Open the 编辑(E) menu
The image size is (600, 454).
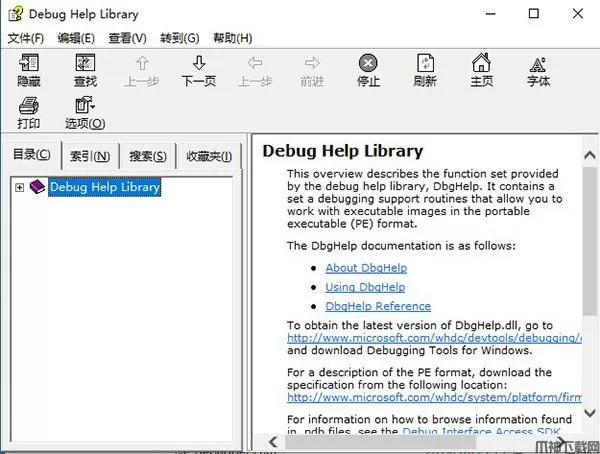pyautogui.click(x=76, y=38)
